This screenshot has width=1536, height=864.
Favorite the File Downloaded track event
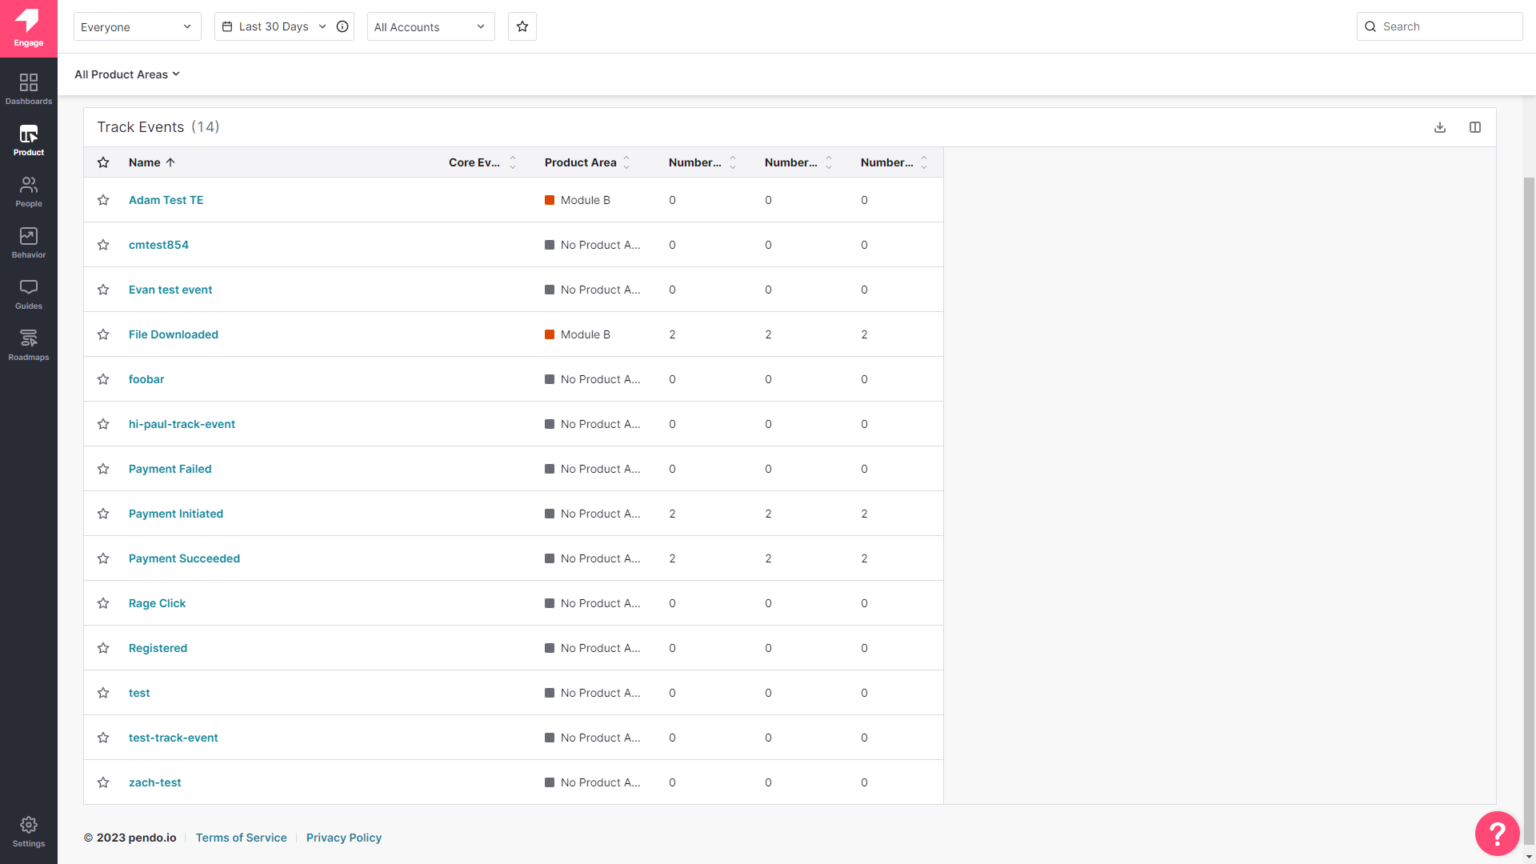[103, 334]
